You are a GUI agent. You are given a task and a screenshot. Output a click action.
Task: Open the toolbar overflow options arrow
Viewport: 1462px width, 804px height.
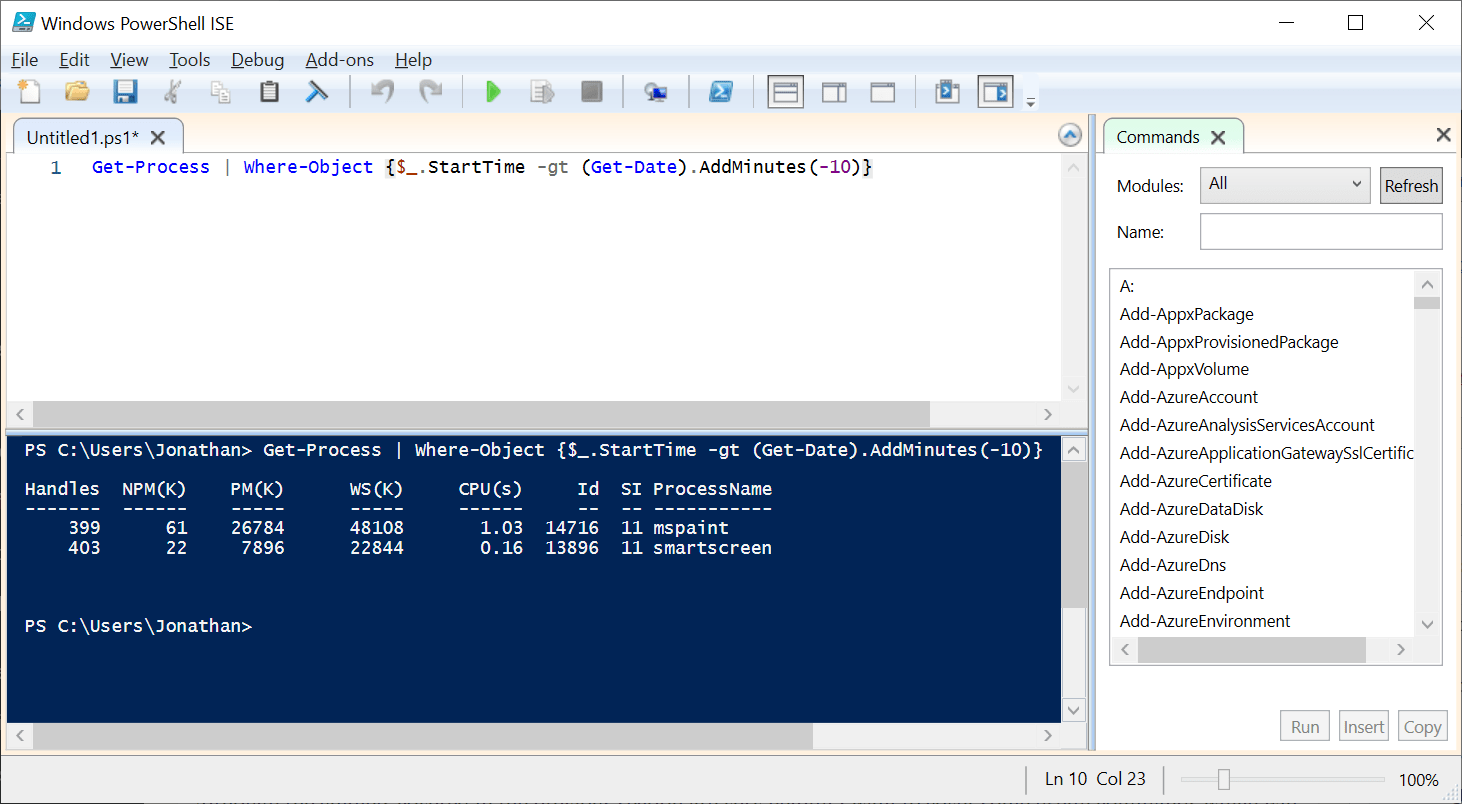click(x=1031, y=100)
